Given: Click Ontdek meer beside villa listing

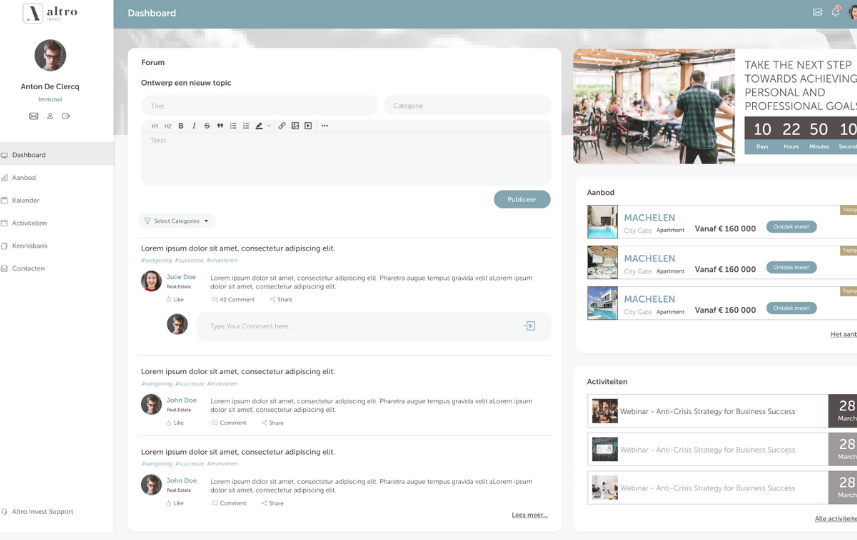Looking at the screenshot, I should (791, 308).
